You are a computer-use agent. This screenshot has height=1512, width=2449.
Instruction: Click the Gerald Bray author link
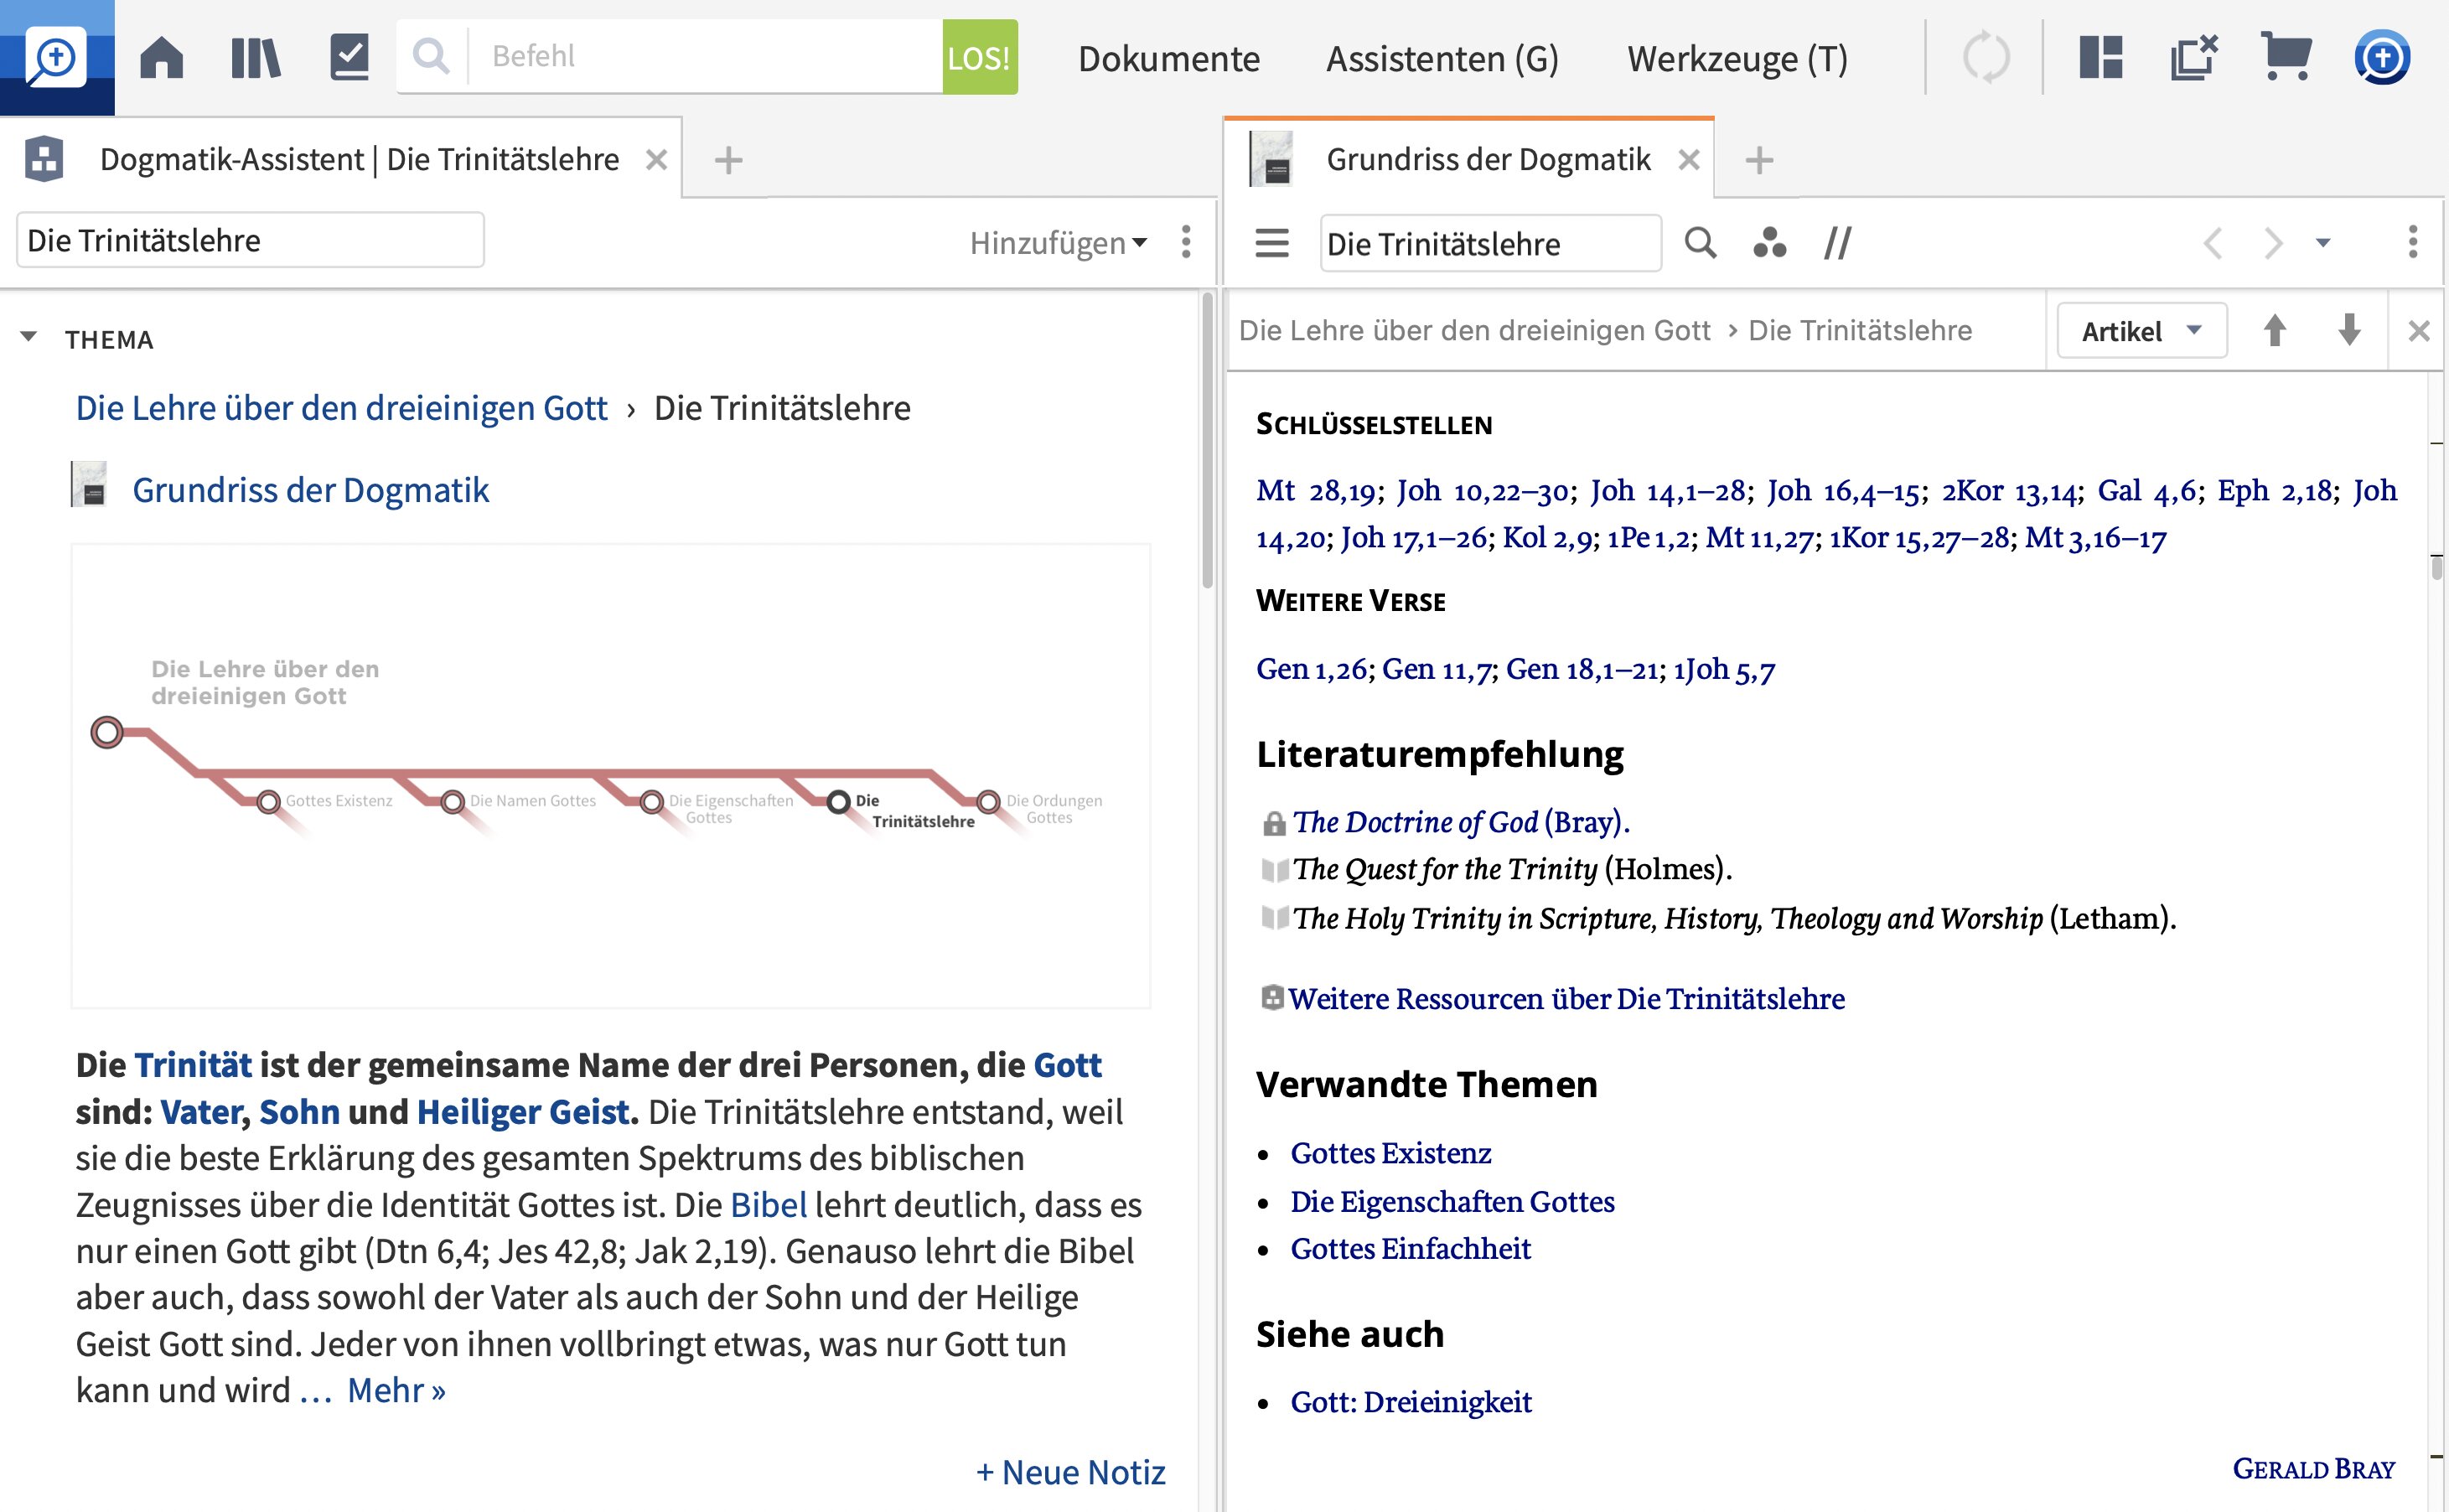(x=2314, y=1469)
